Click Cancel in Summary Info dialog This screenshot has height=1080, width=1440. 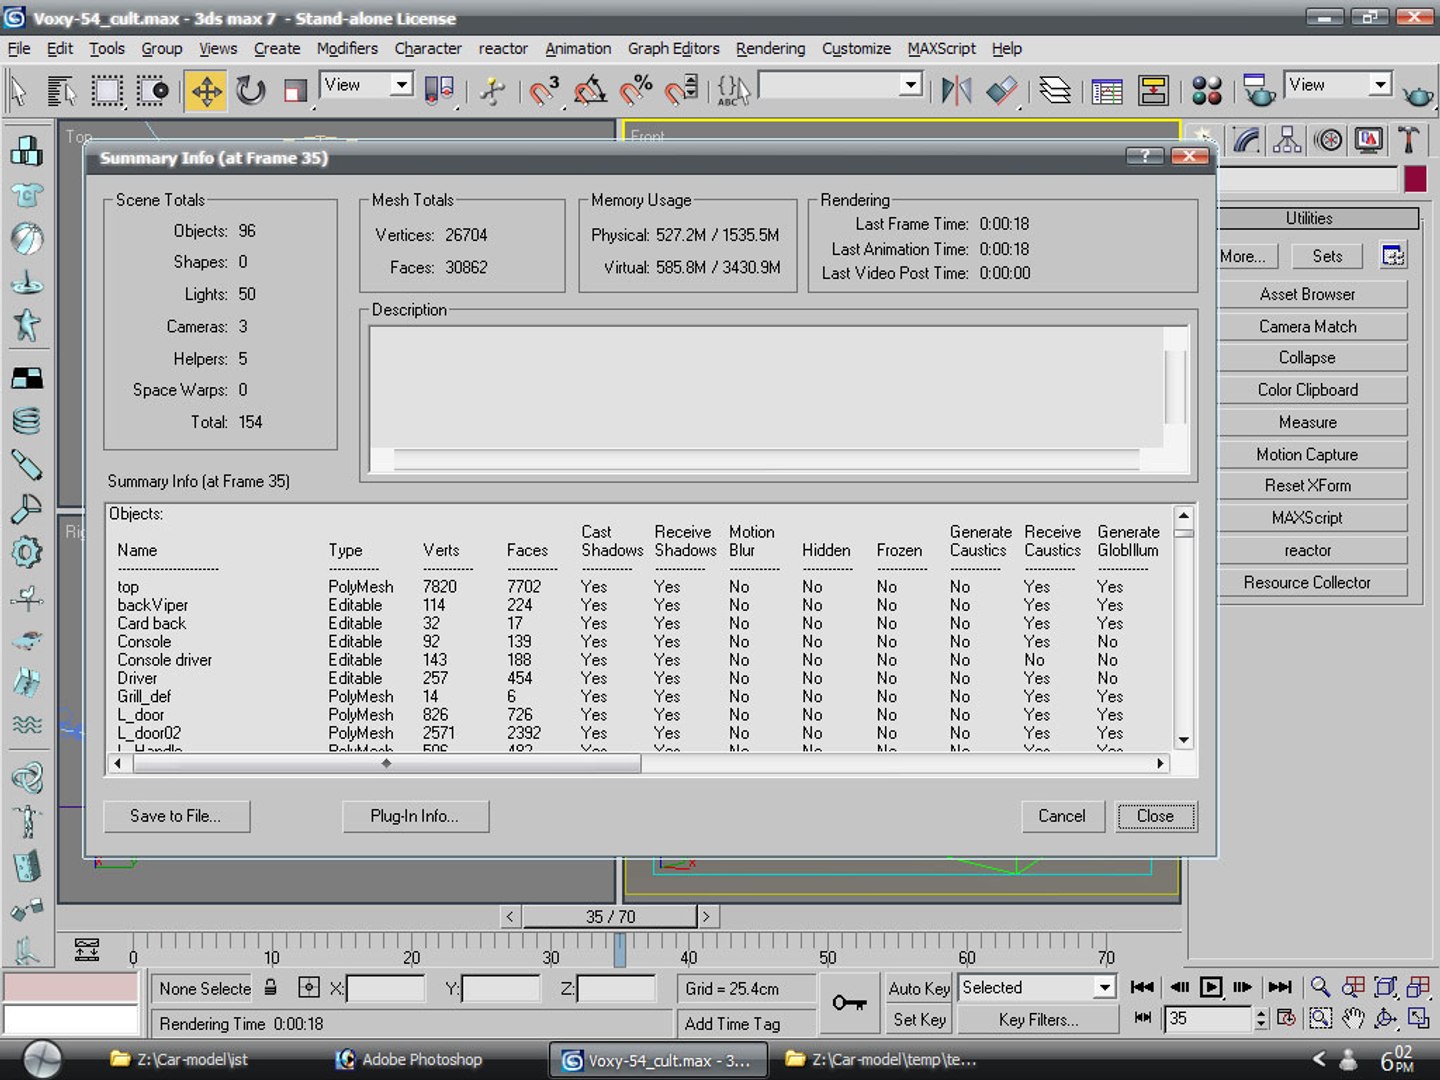coord(1061,816)
